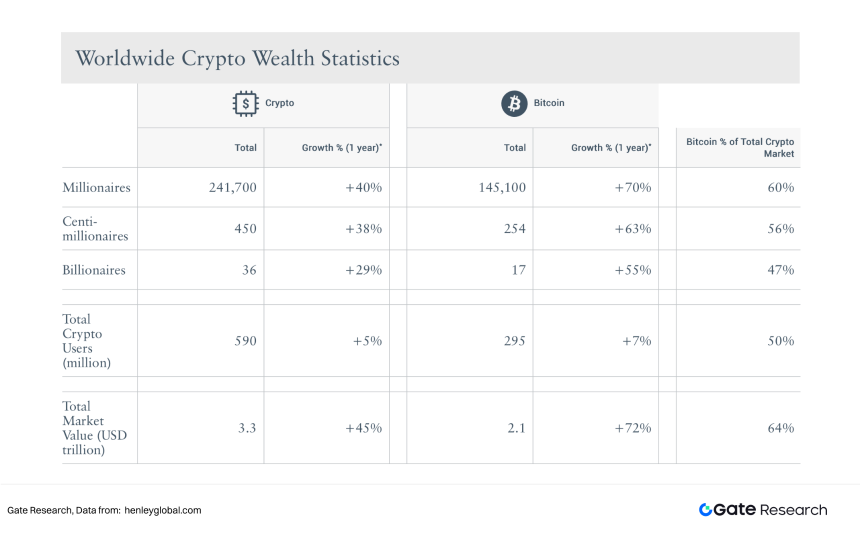
Task: Select the Millionaires row label
Action: point(97,187)
